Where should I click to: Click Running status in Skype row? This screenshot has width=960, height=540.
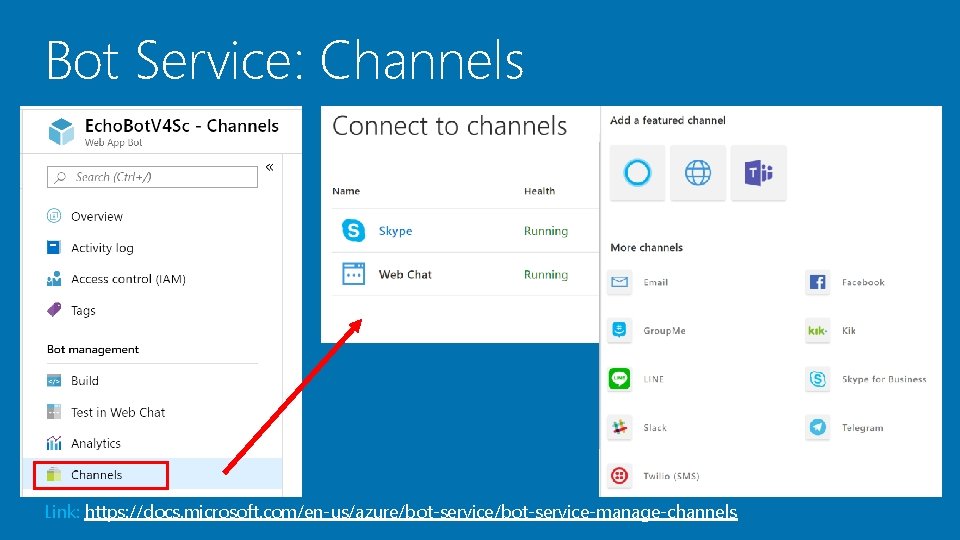coord(546,231)
